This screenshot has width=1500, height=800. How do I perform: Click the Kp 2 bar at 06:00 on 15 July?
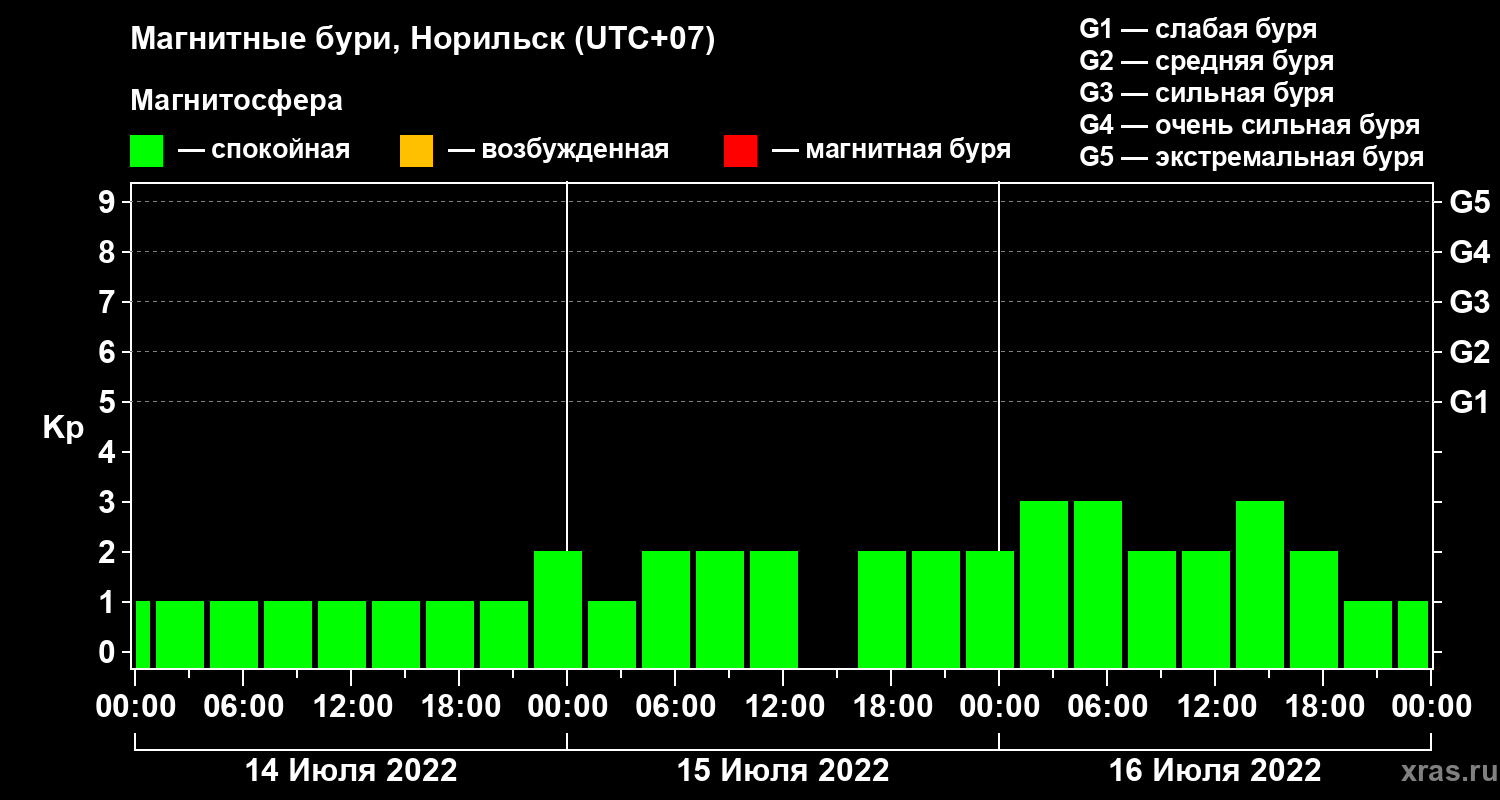tap(666, 609)
